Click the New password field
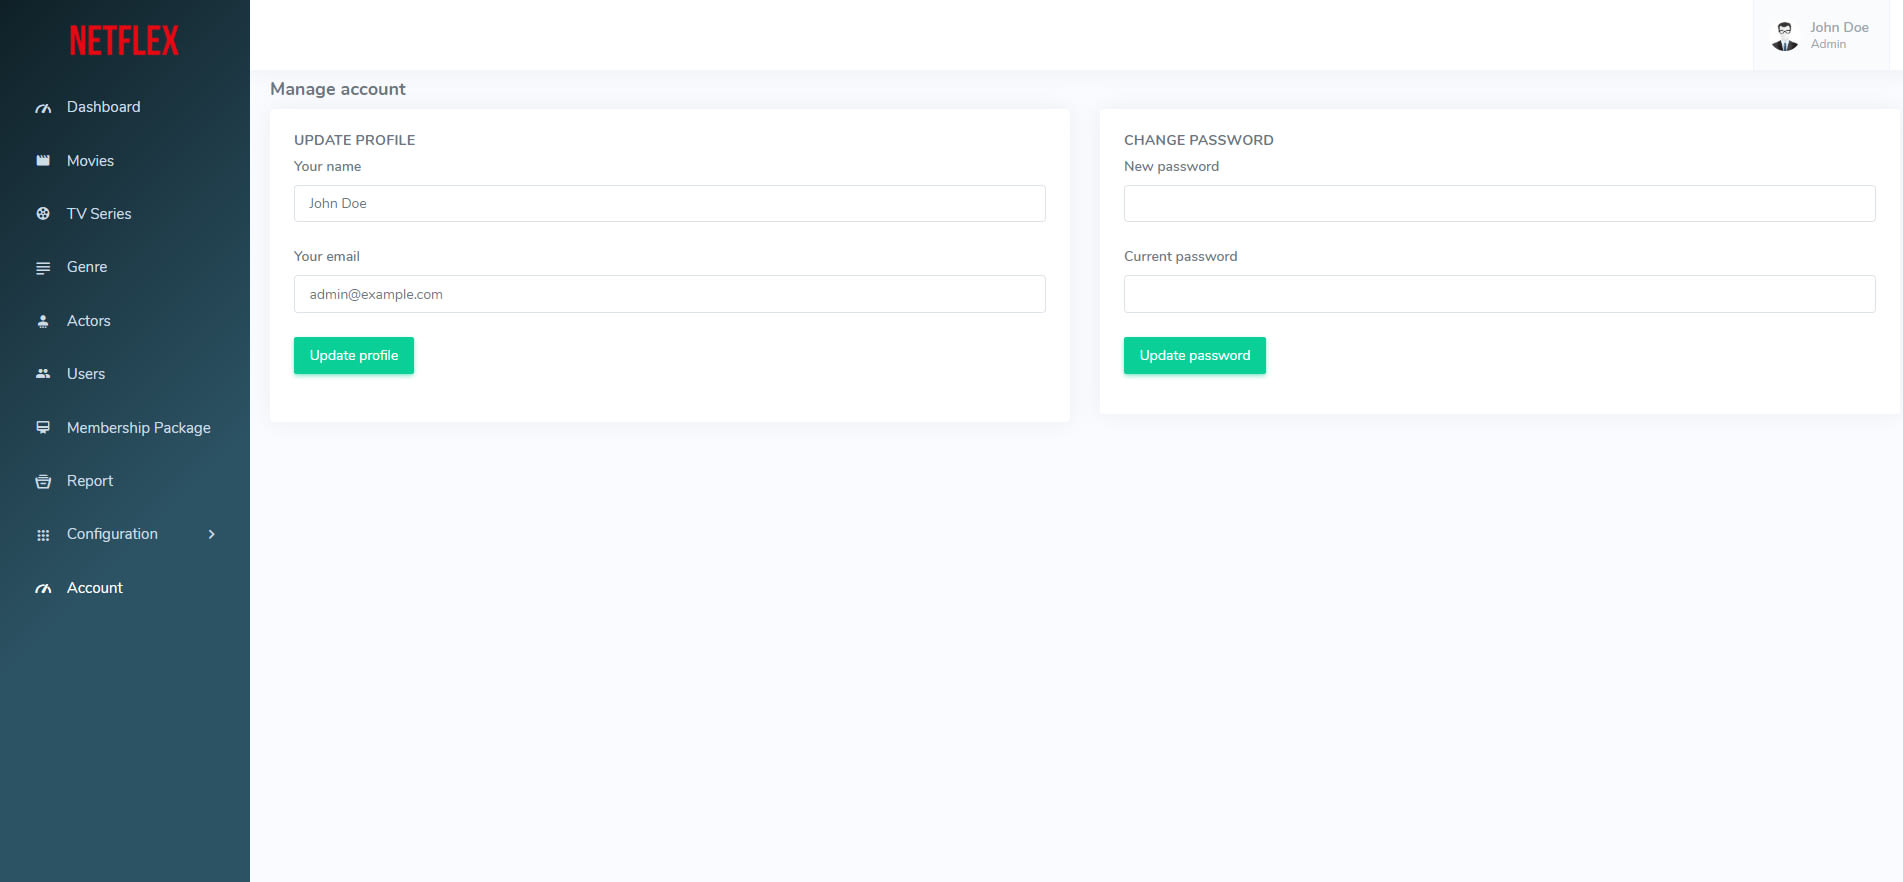Screen dimensions: 1903x882 [1500, 203]
